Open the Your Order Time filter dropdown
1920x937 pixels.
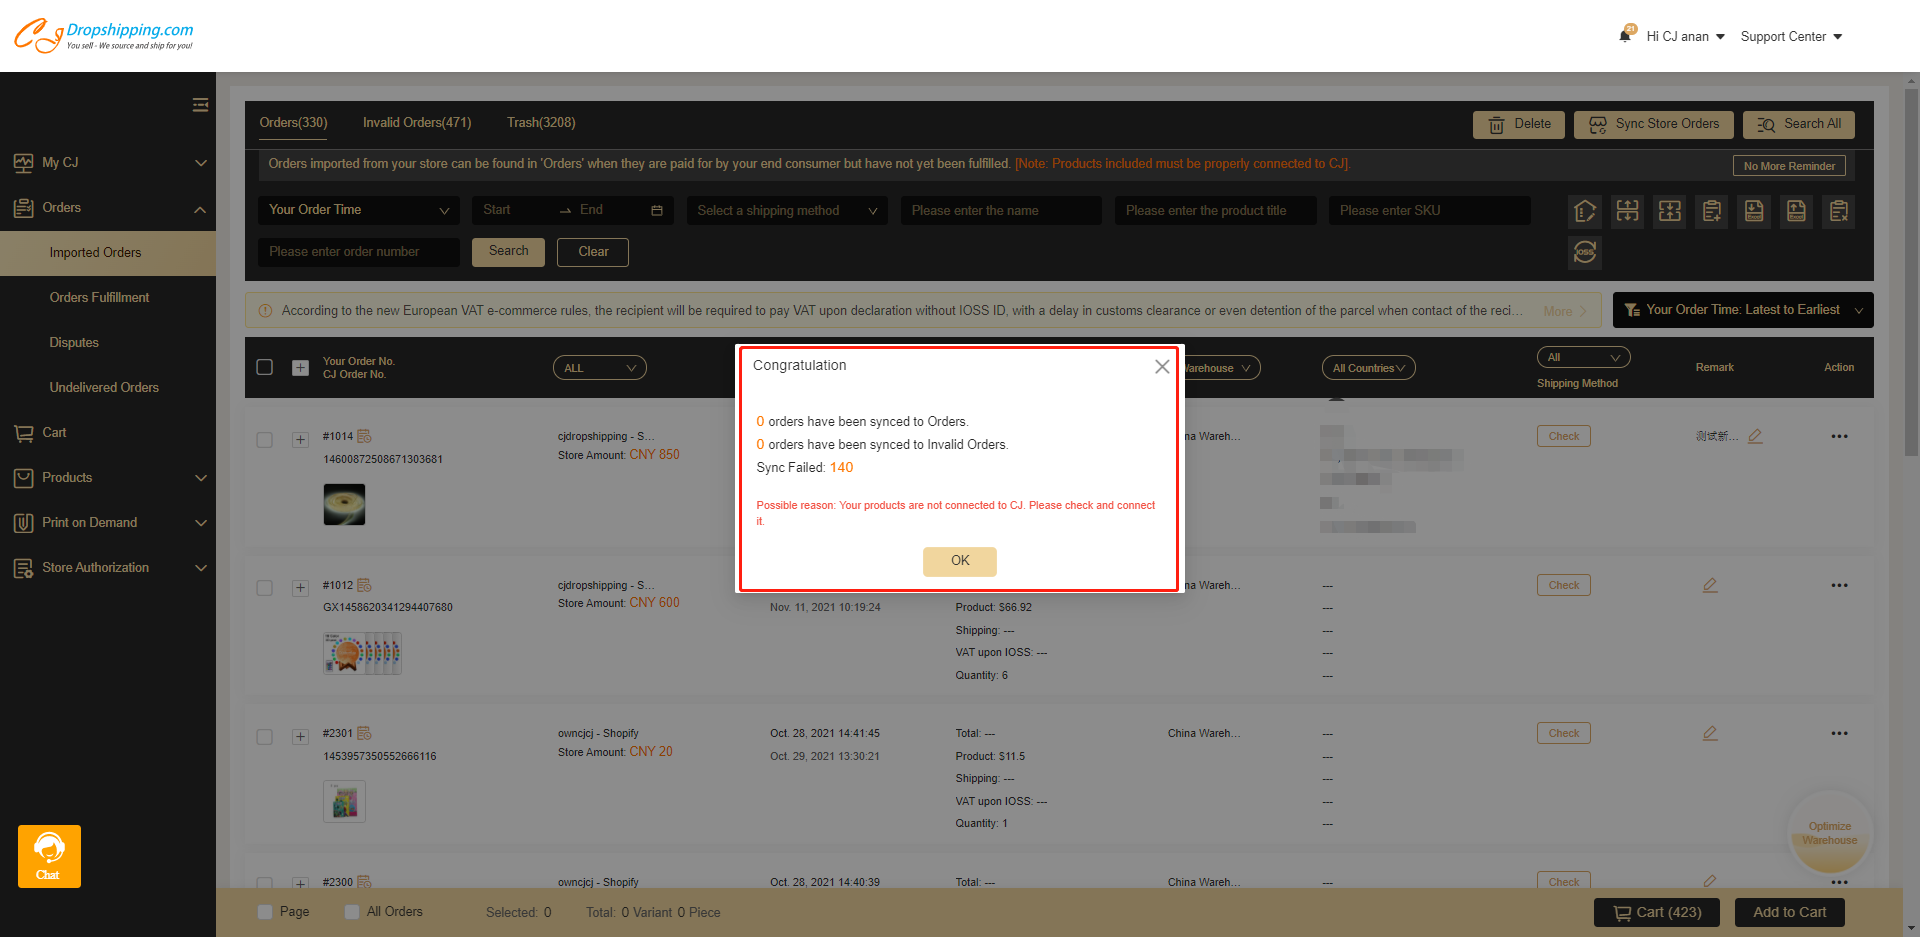[358, 210]
